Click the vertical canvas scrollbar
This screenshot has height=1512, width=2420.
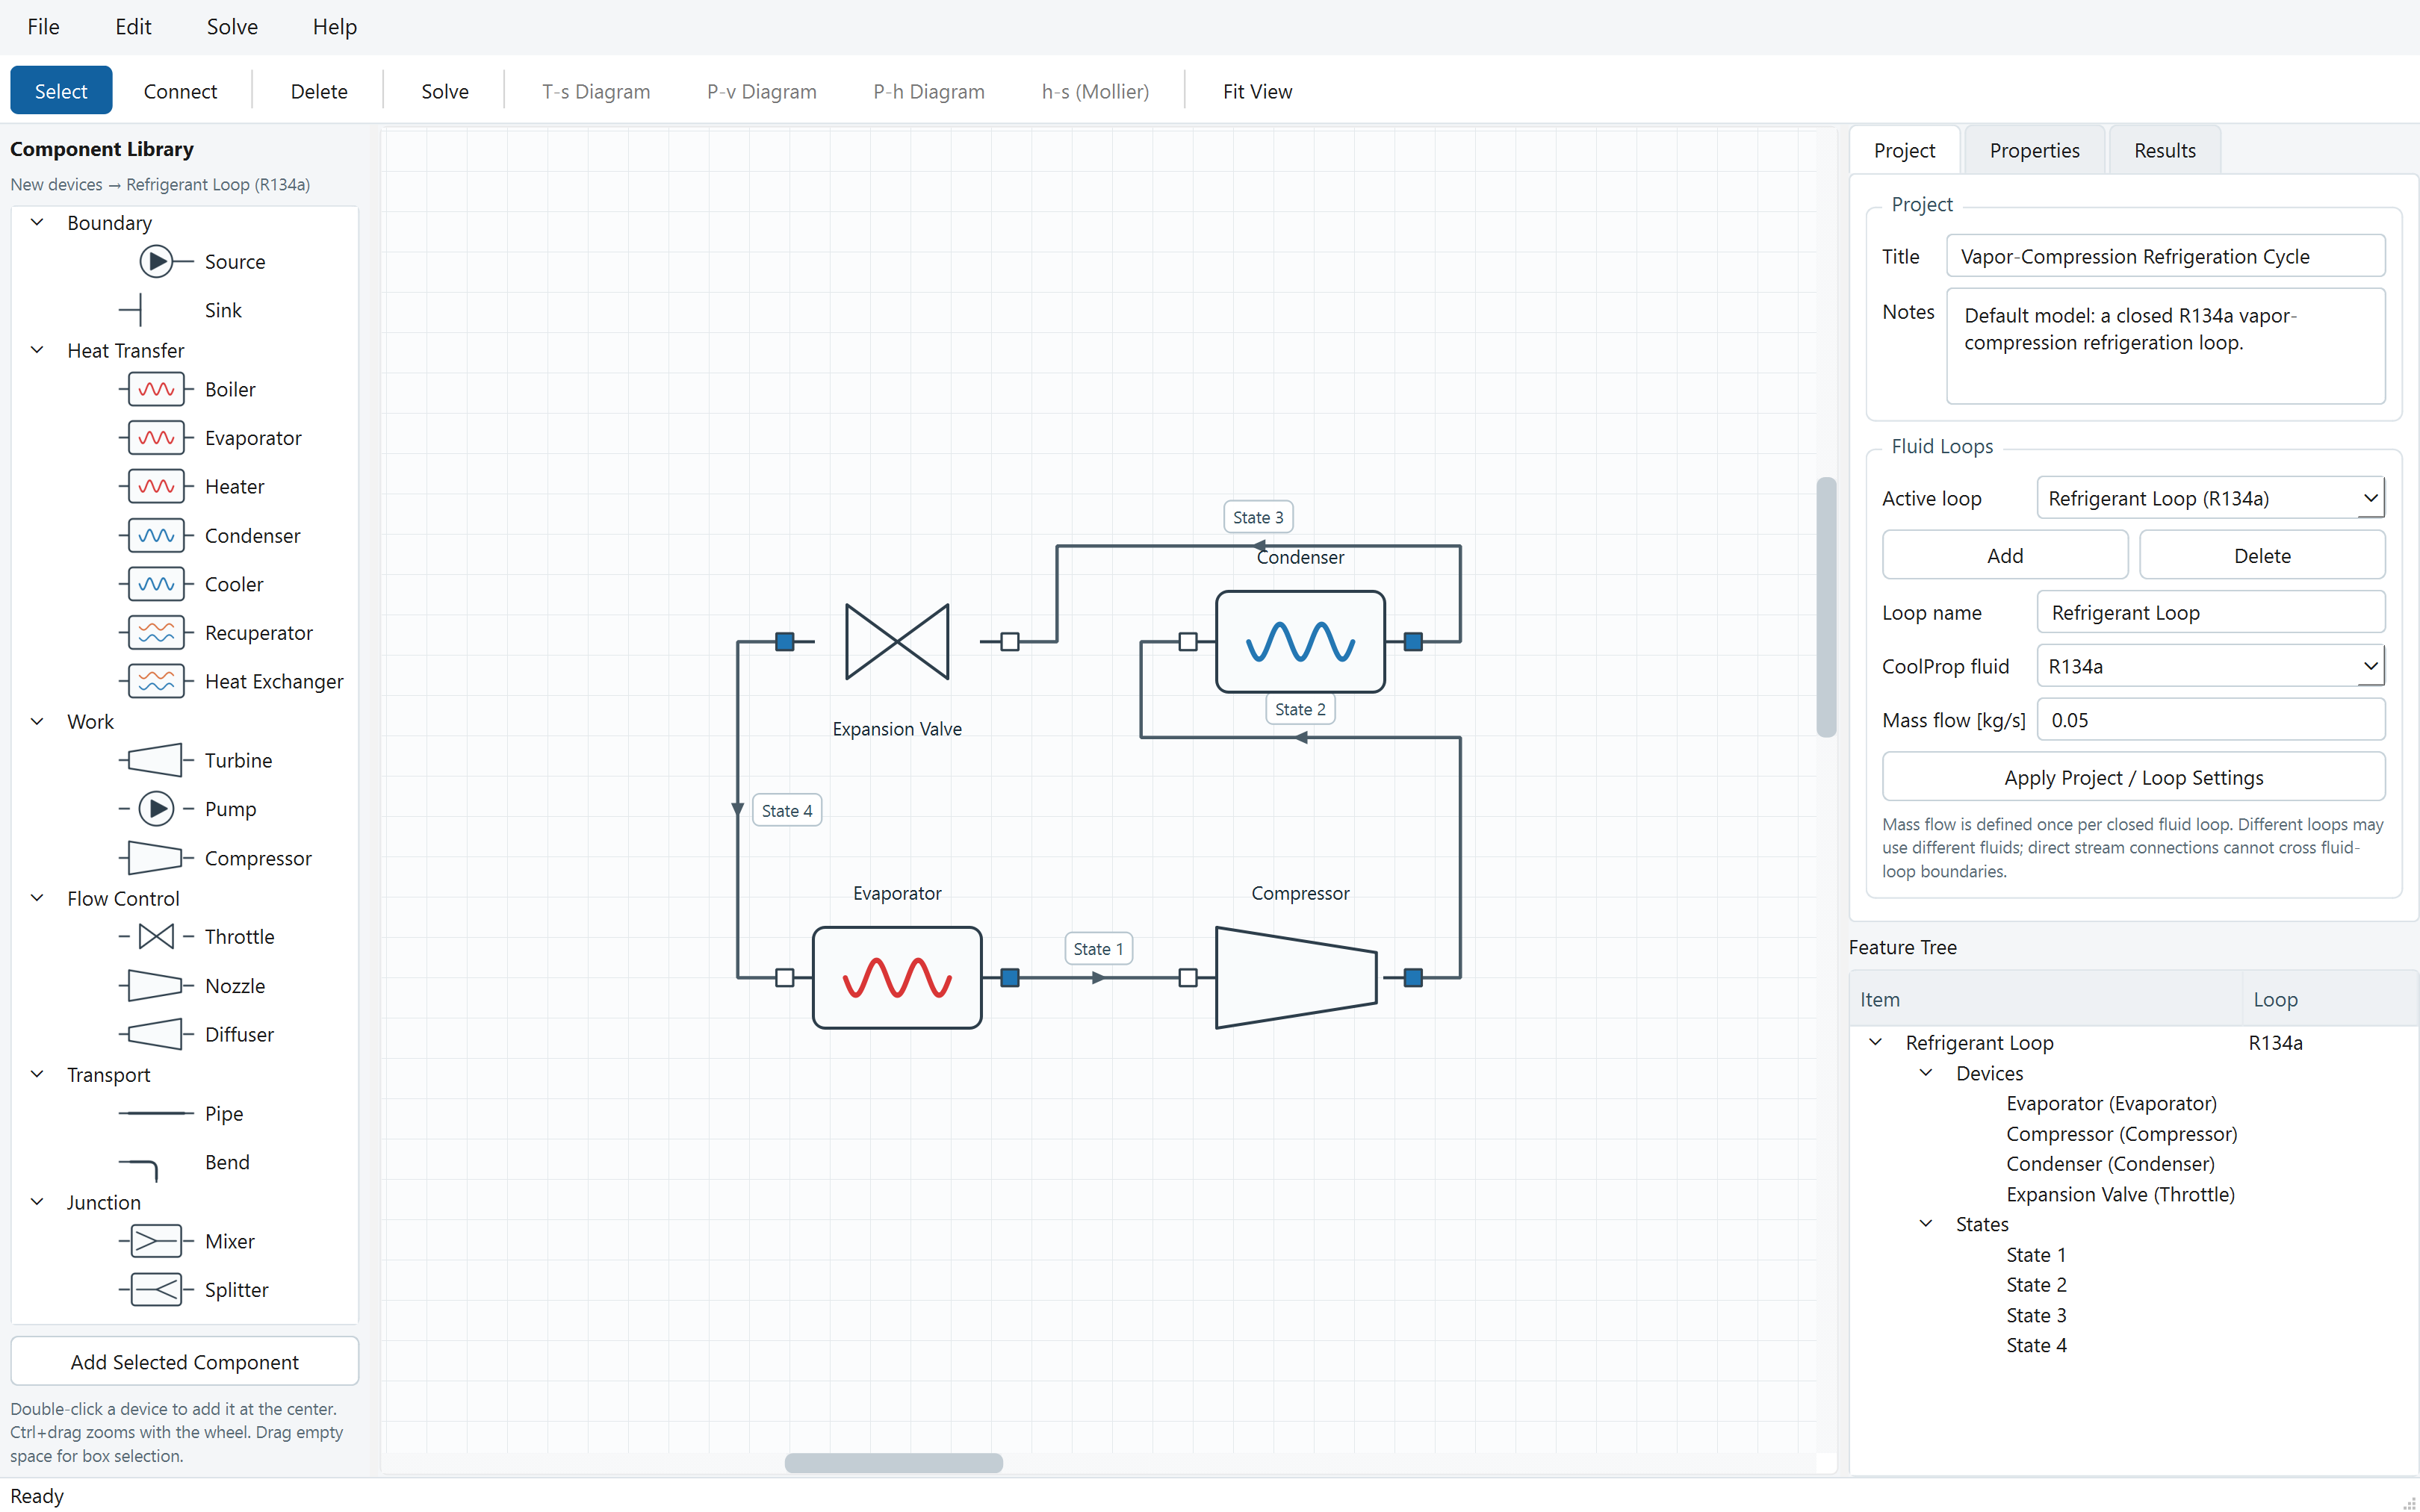click(x=1826, y=607)
